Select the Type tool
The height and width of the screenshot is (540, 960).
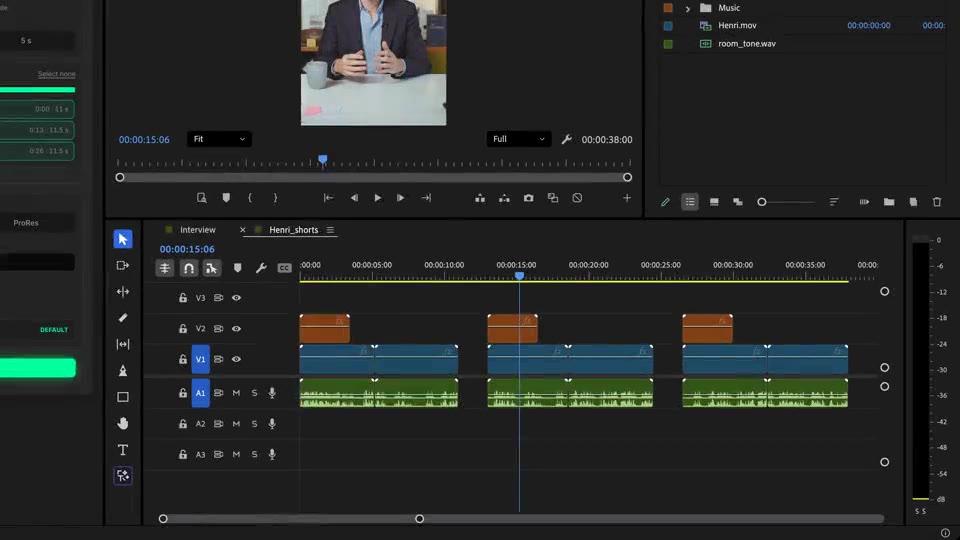point(122,449)
